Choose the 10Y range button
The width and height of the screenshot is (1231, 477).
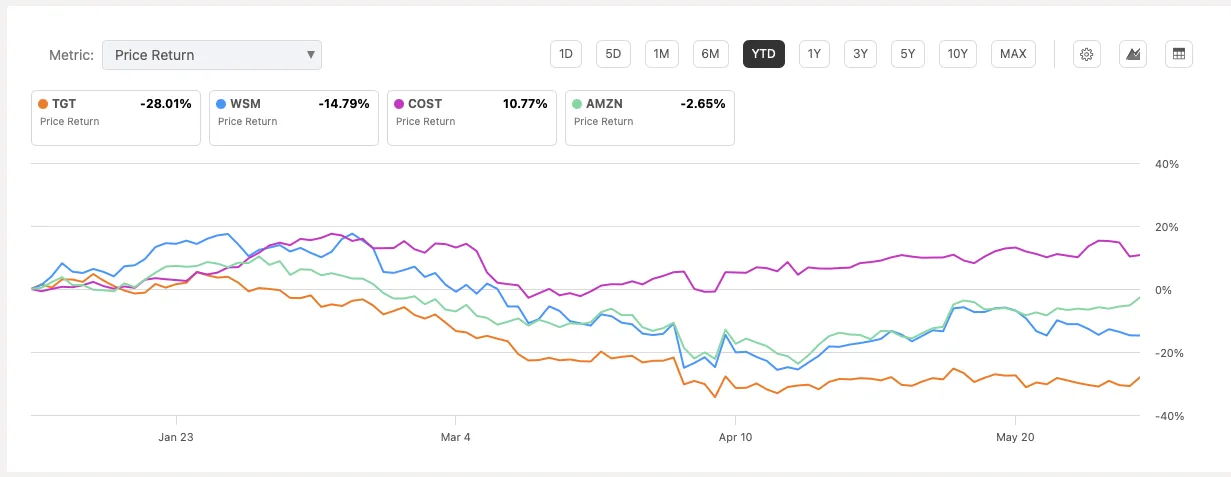tap(957, 54)
